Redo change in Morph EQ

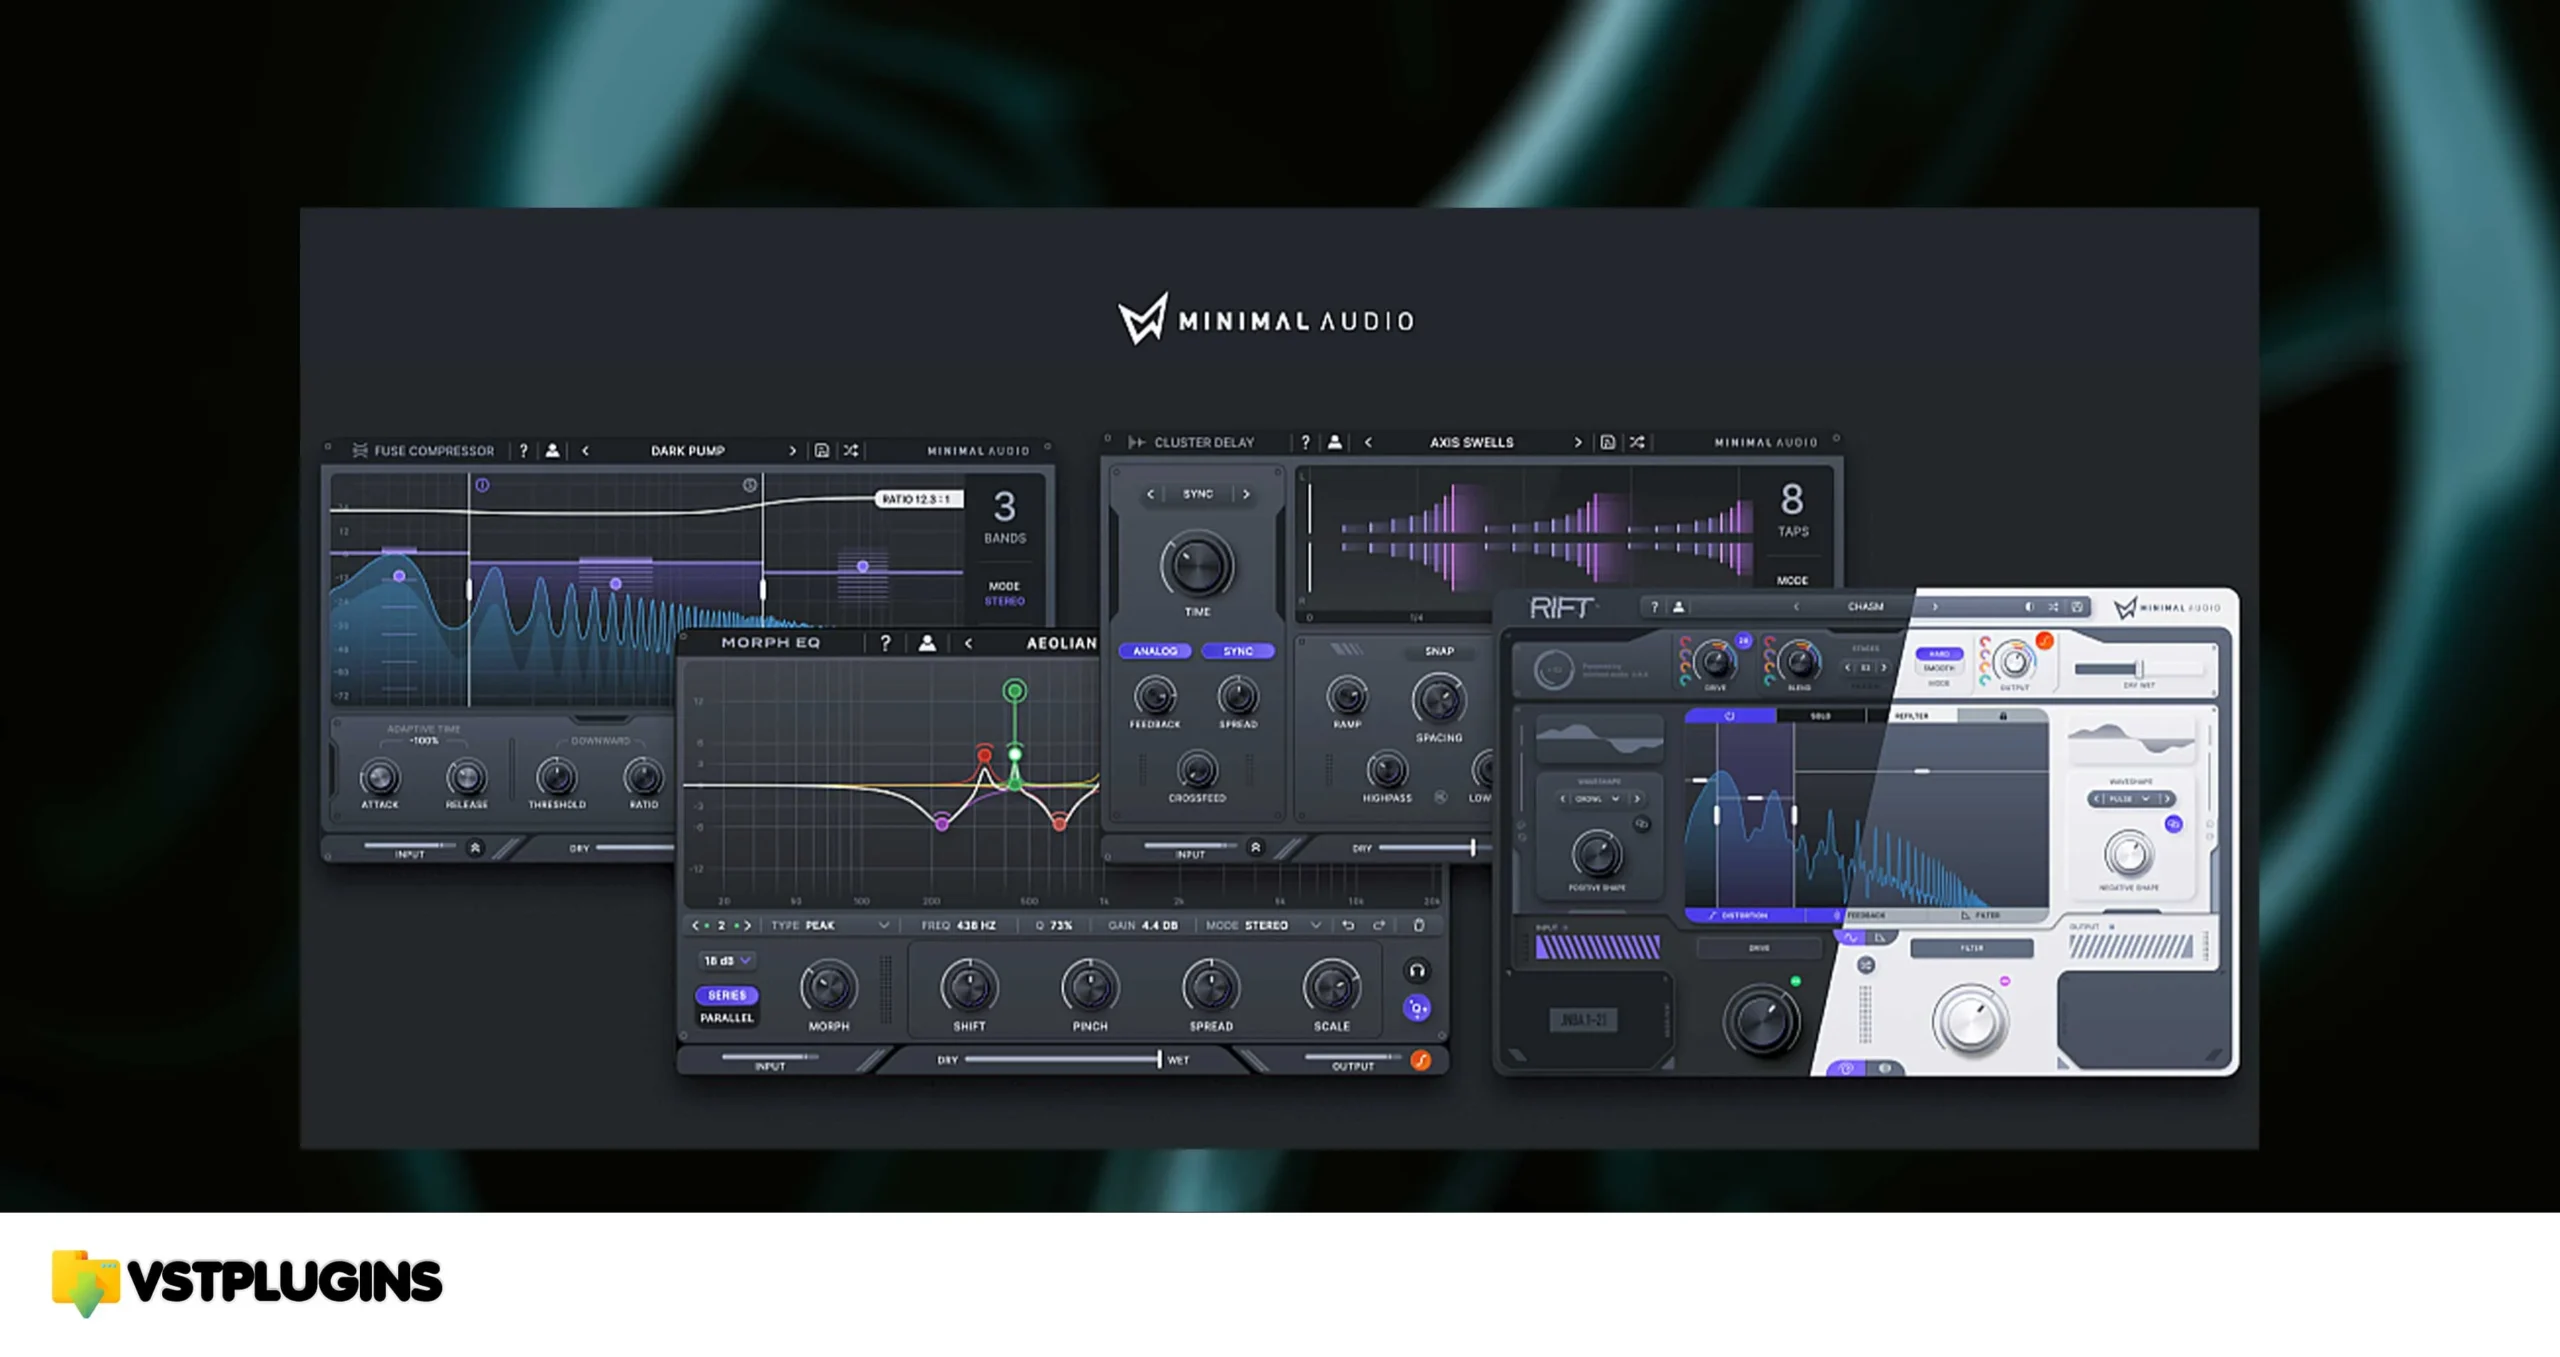[1379, 925]
